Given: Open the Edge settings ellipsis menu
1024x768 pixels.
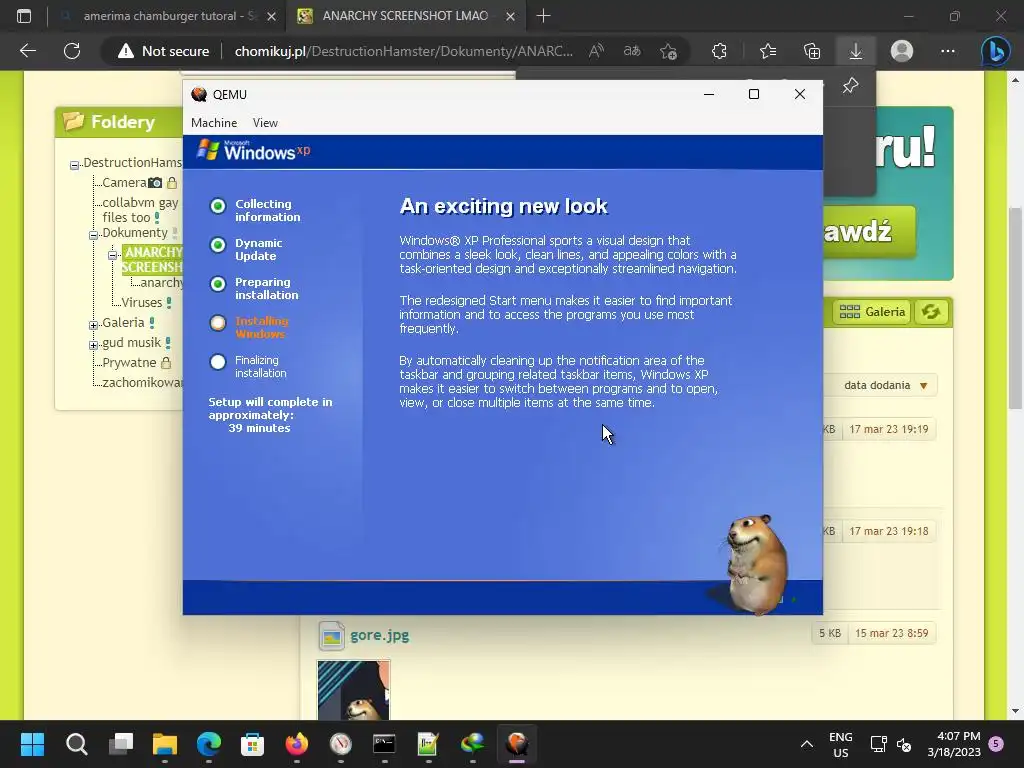Looking at the screenshot, I should [x=948, y=51].
